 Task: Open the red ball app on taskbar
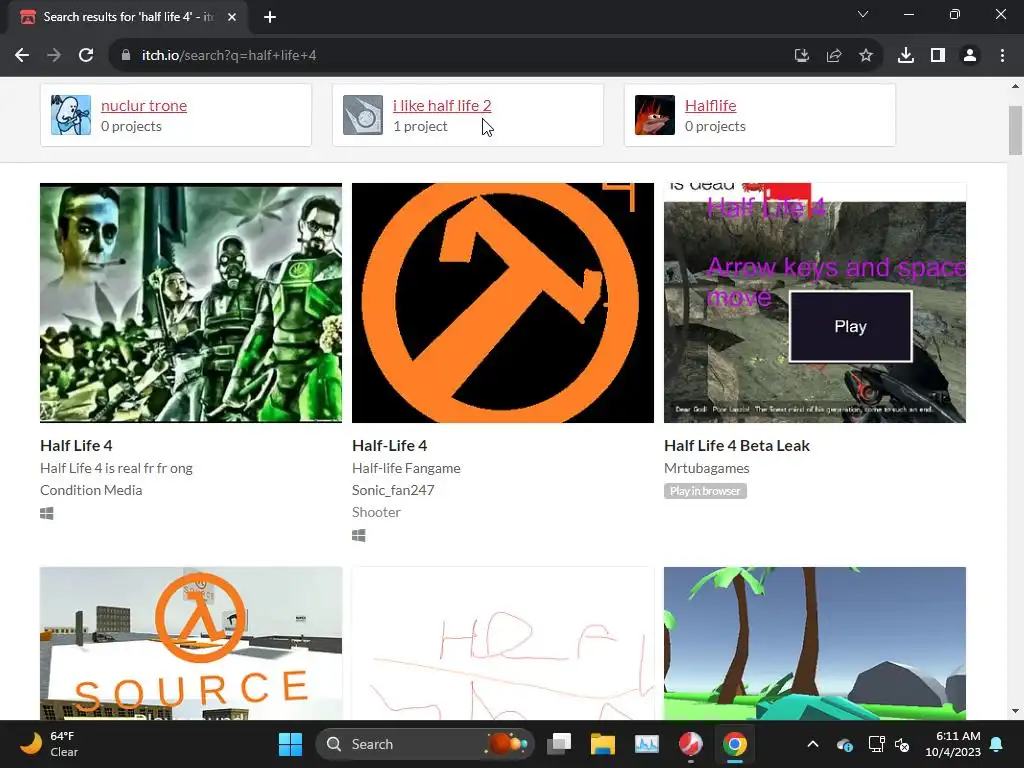point(690,744)
